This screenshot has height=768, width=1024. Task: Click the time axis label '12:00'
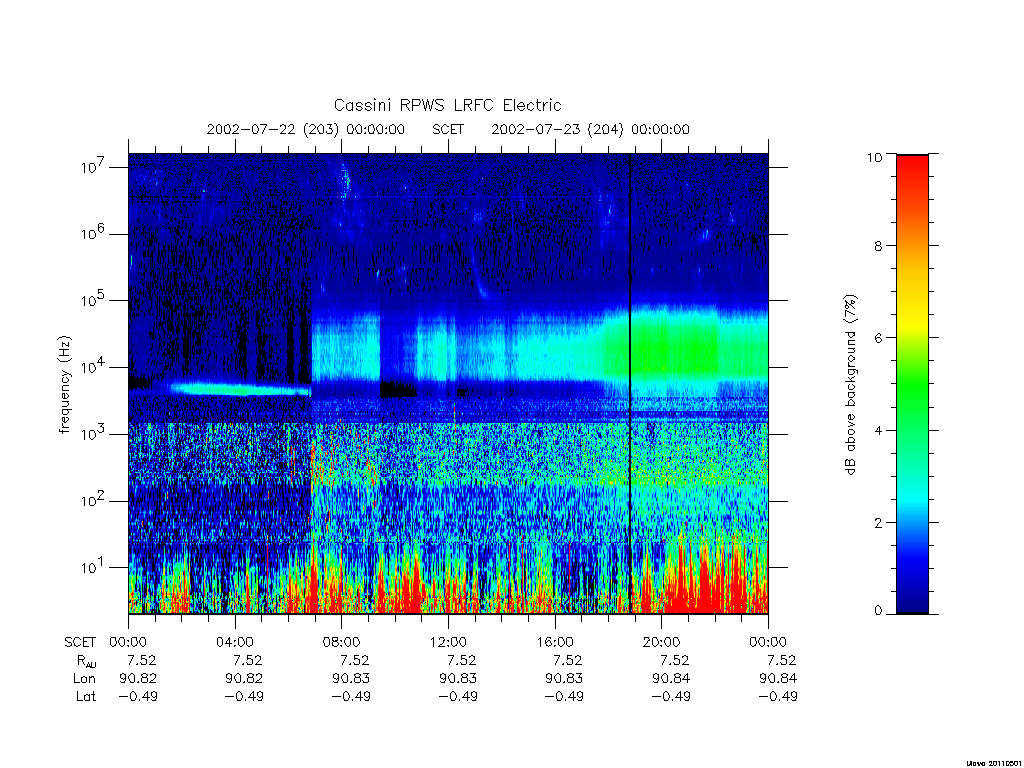coord(448,642)
